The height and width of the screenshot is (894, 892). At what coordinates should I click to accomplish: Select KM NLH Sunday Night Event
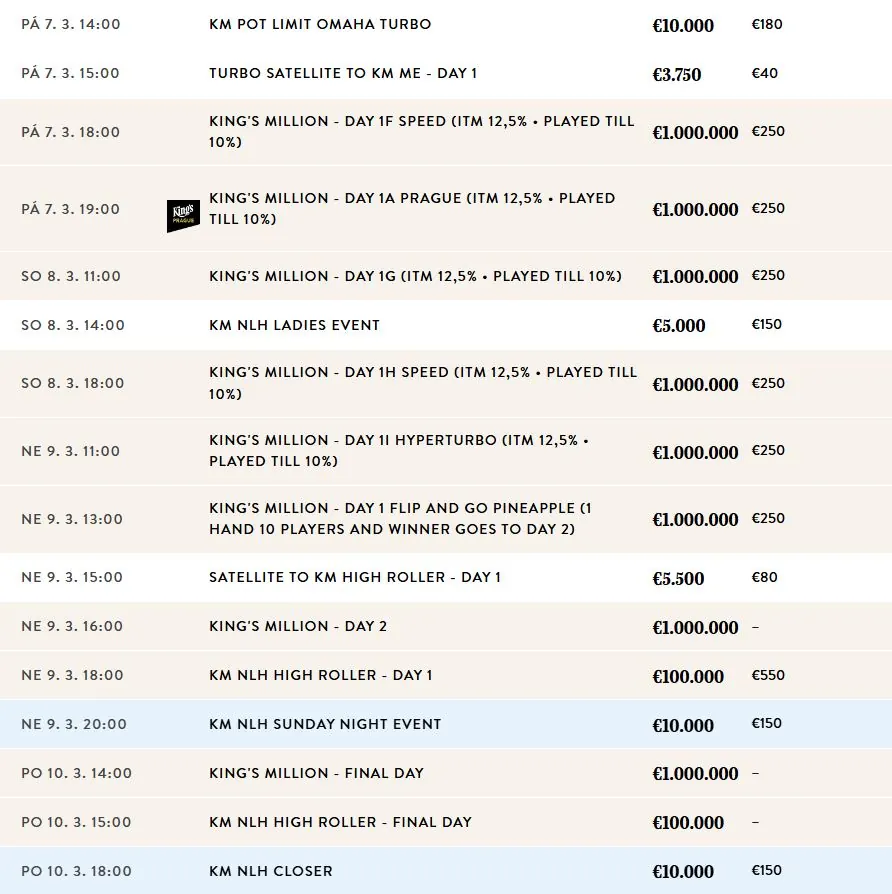325,724
